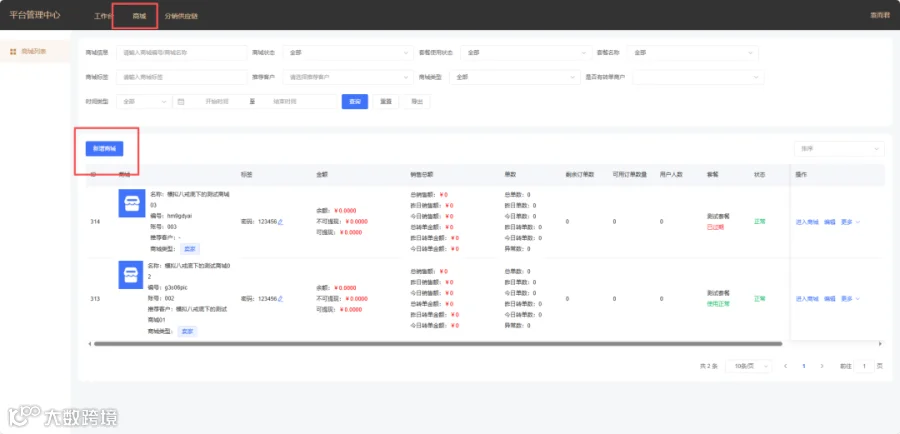This screenshot has height=434, width=900.
Task: Expand 更多 menu for row 314
Action: (x=850, y=222)
